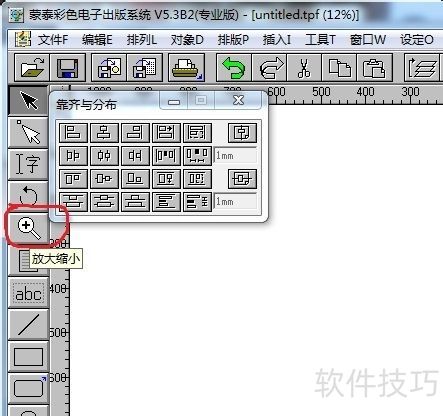Click the clipboard paste icon
The image size is (443, 416).
374,67
